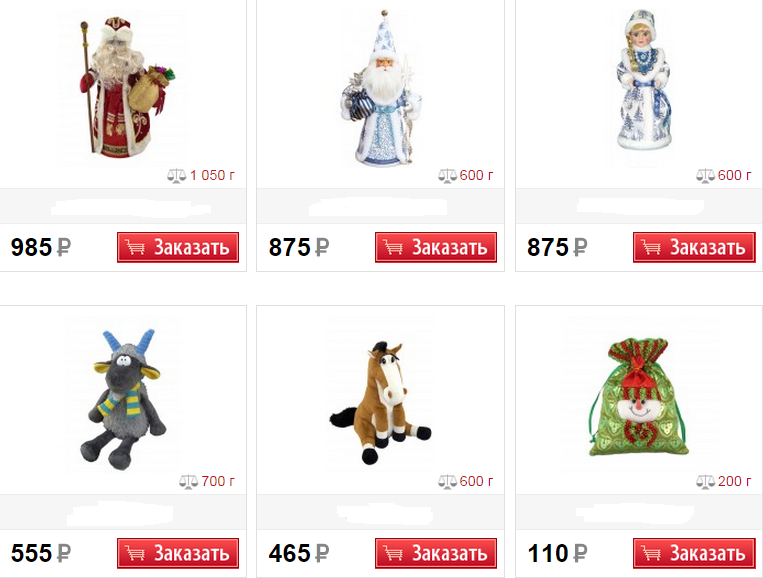Order the gray goat toy for 555 ₽
This screenshot has height=578, width=763.
(178, 553)
